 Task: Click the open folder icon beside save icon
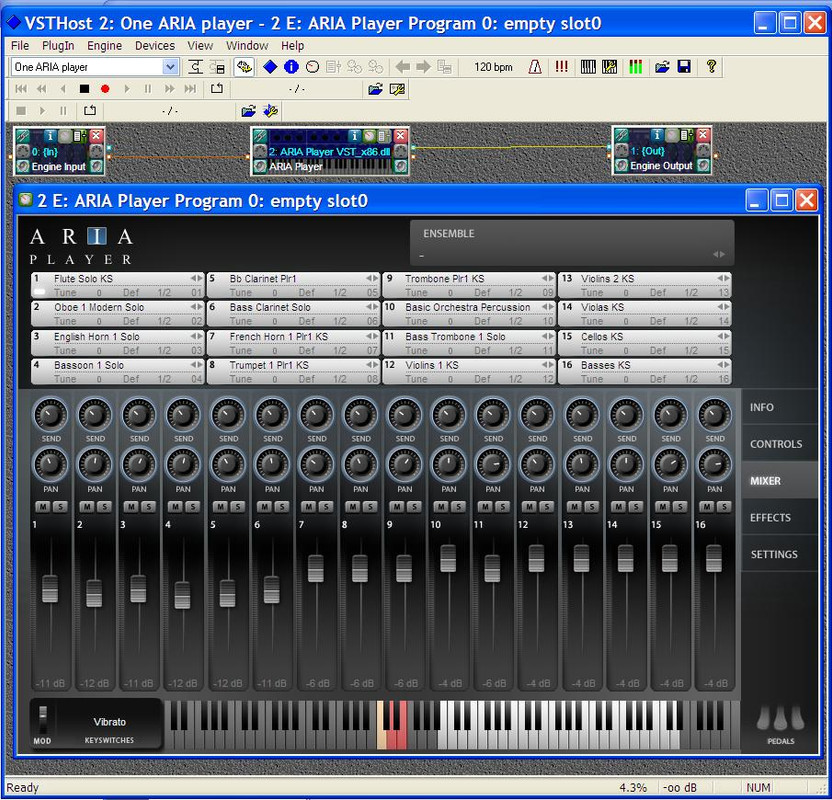[x=662, y=67]
